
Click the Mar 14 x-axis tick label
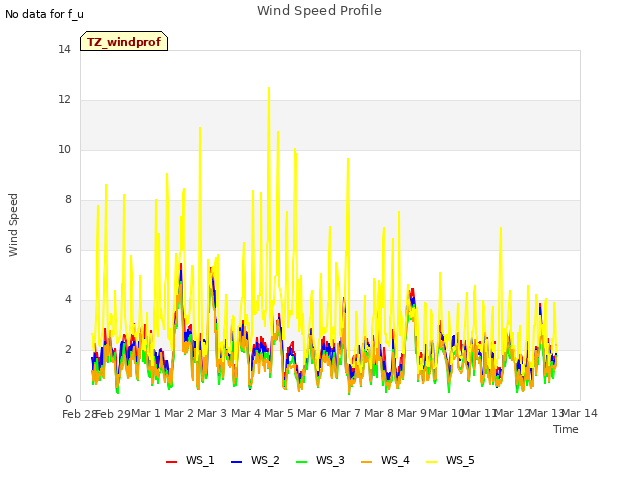[x=580, y=413]
